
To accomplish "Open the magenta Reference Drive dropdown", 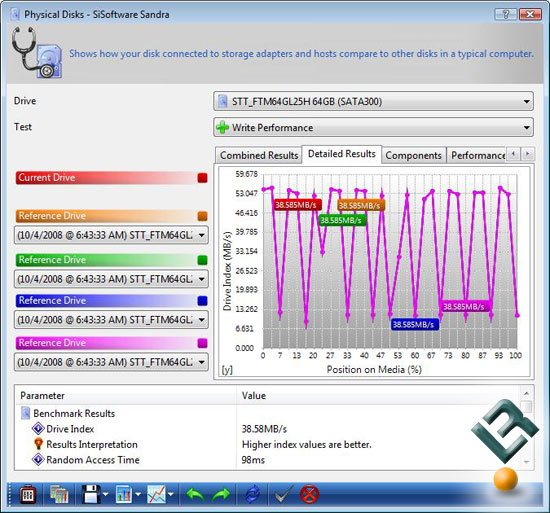I will (111, 362).
